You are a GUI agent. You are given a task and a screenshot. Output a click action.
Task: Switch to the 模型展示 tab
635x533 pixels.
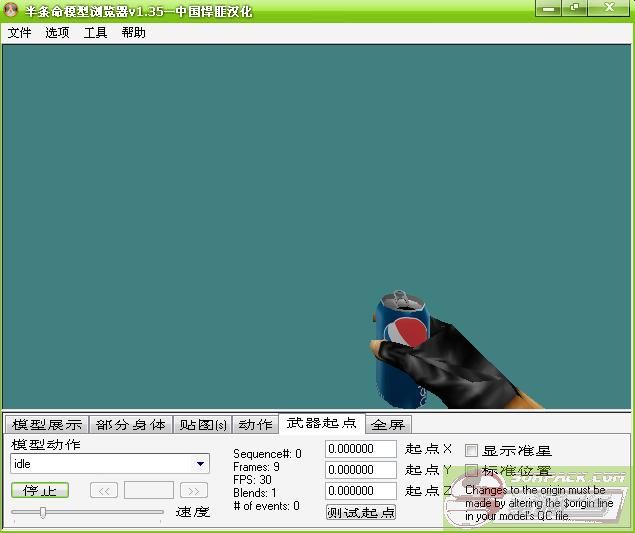tap(46, 425)
